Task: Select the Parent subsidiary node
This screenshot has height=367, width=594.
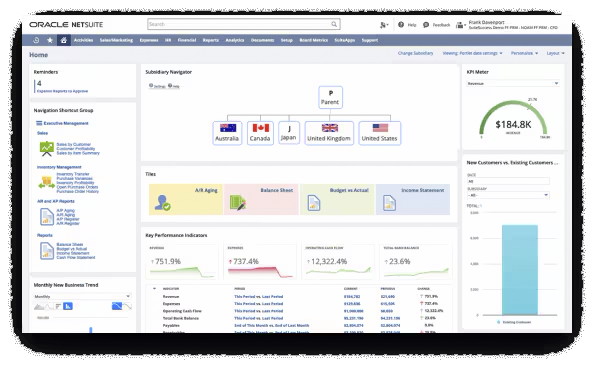Action: 330,97
